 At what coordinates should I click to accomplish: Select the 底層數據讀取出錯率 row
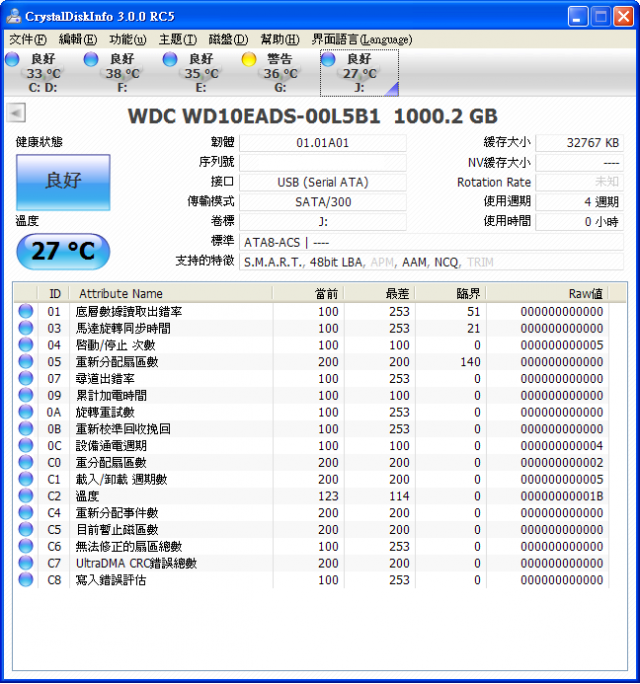pyautogui.click(x=312, y=311)
